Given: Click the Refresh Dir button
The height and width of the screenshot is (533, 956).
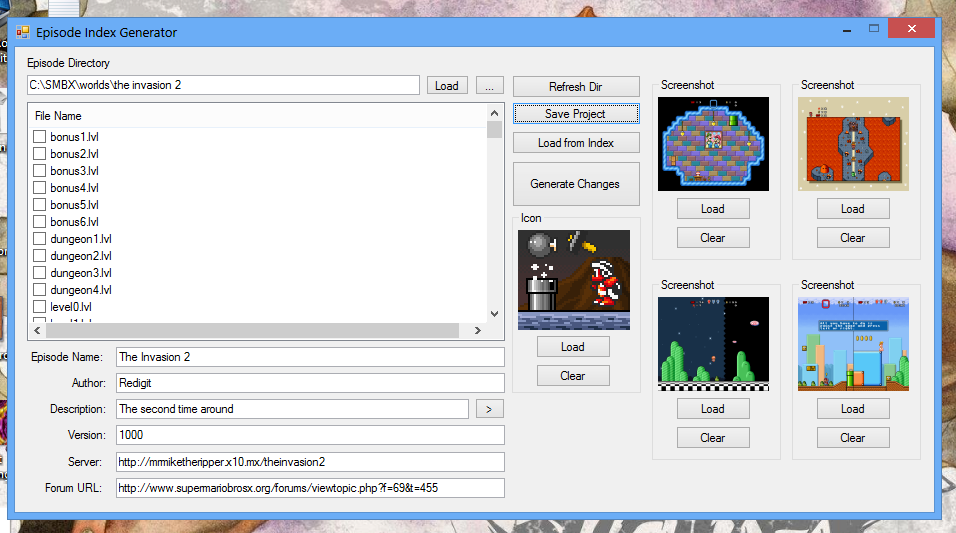Looking at the screenshot, I should point(576,87).
